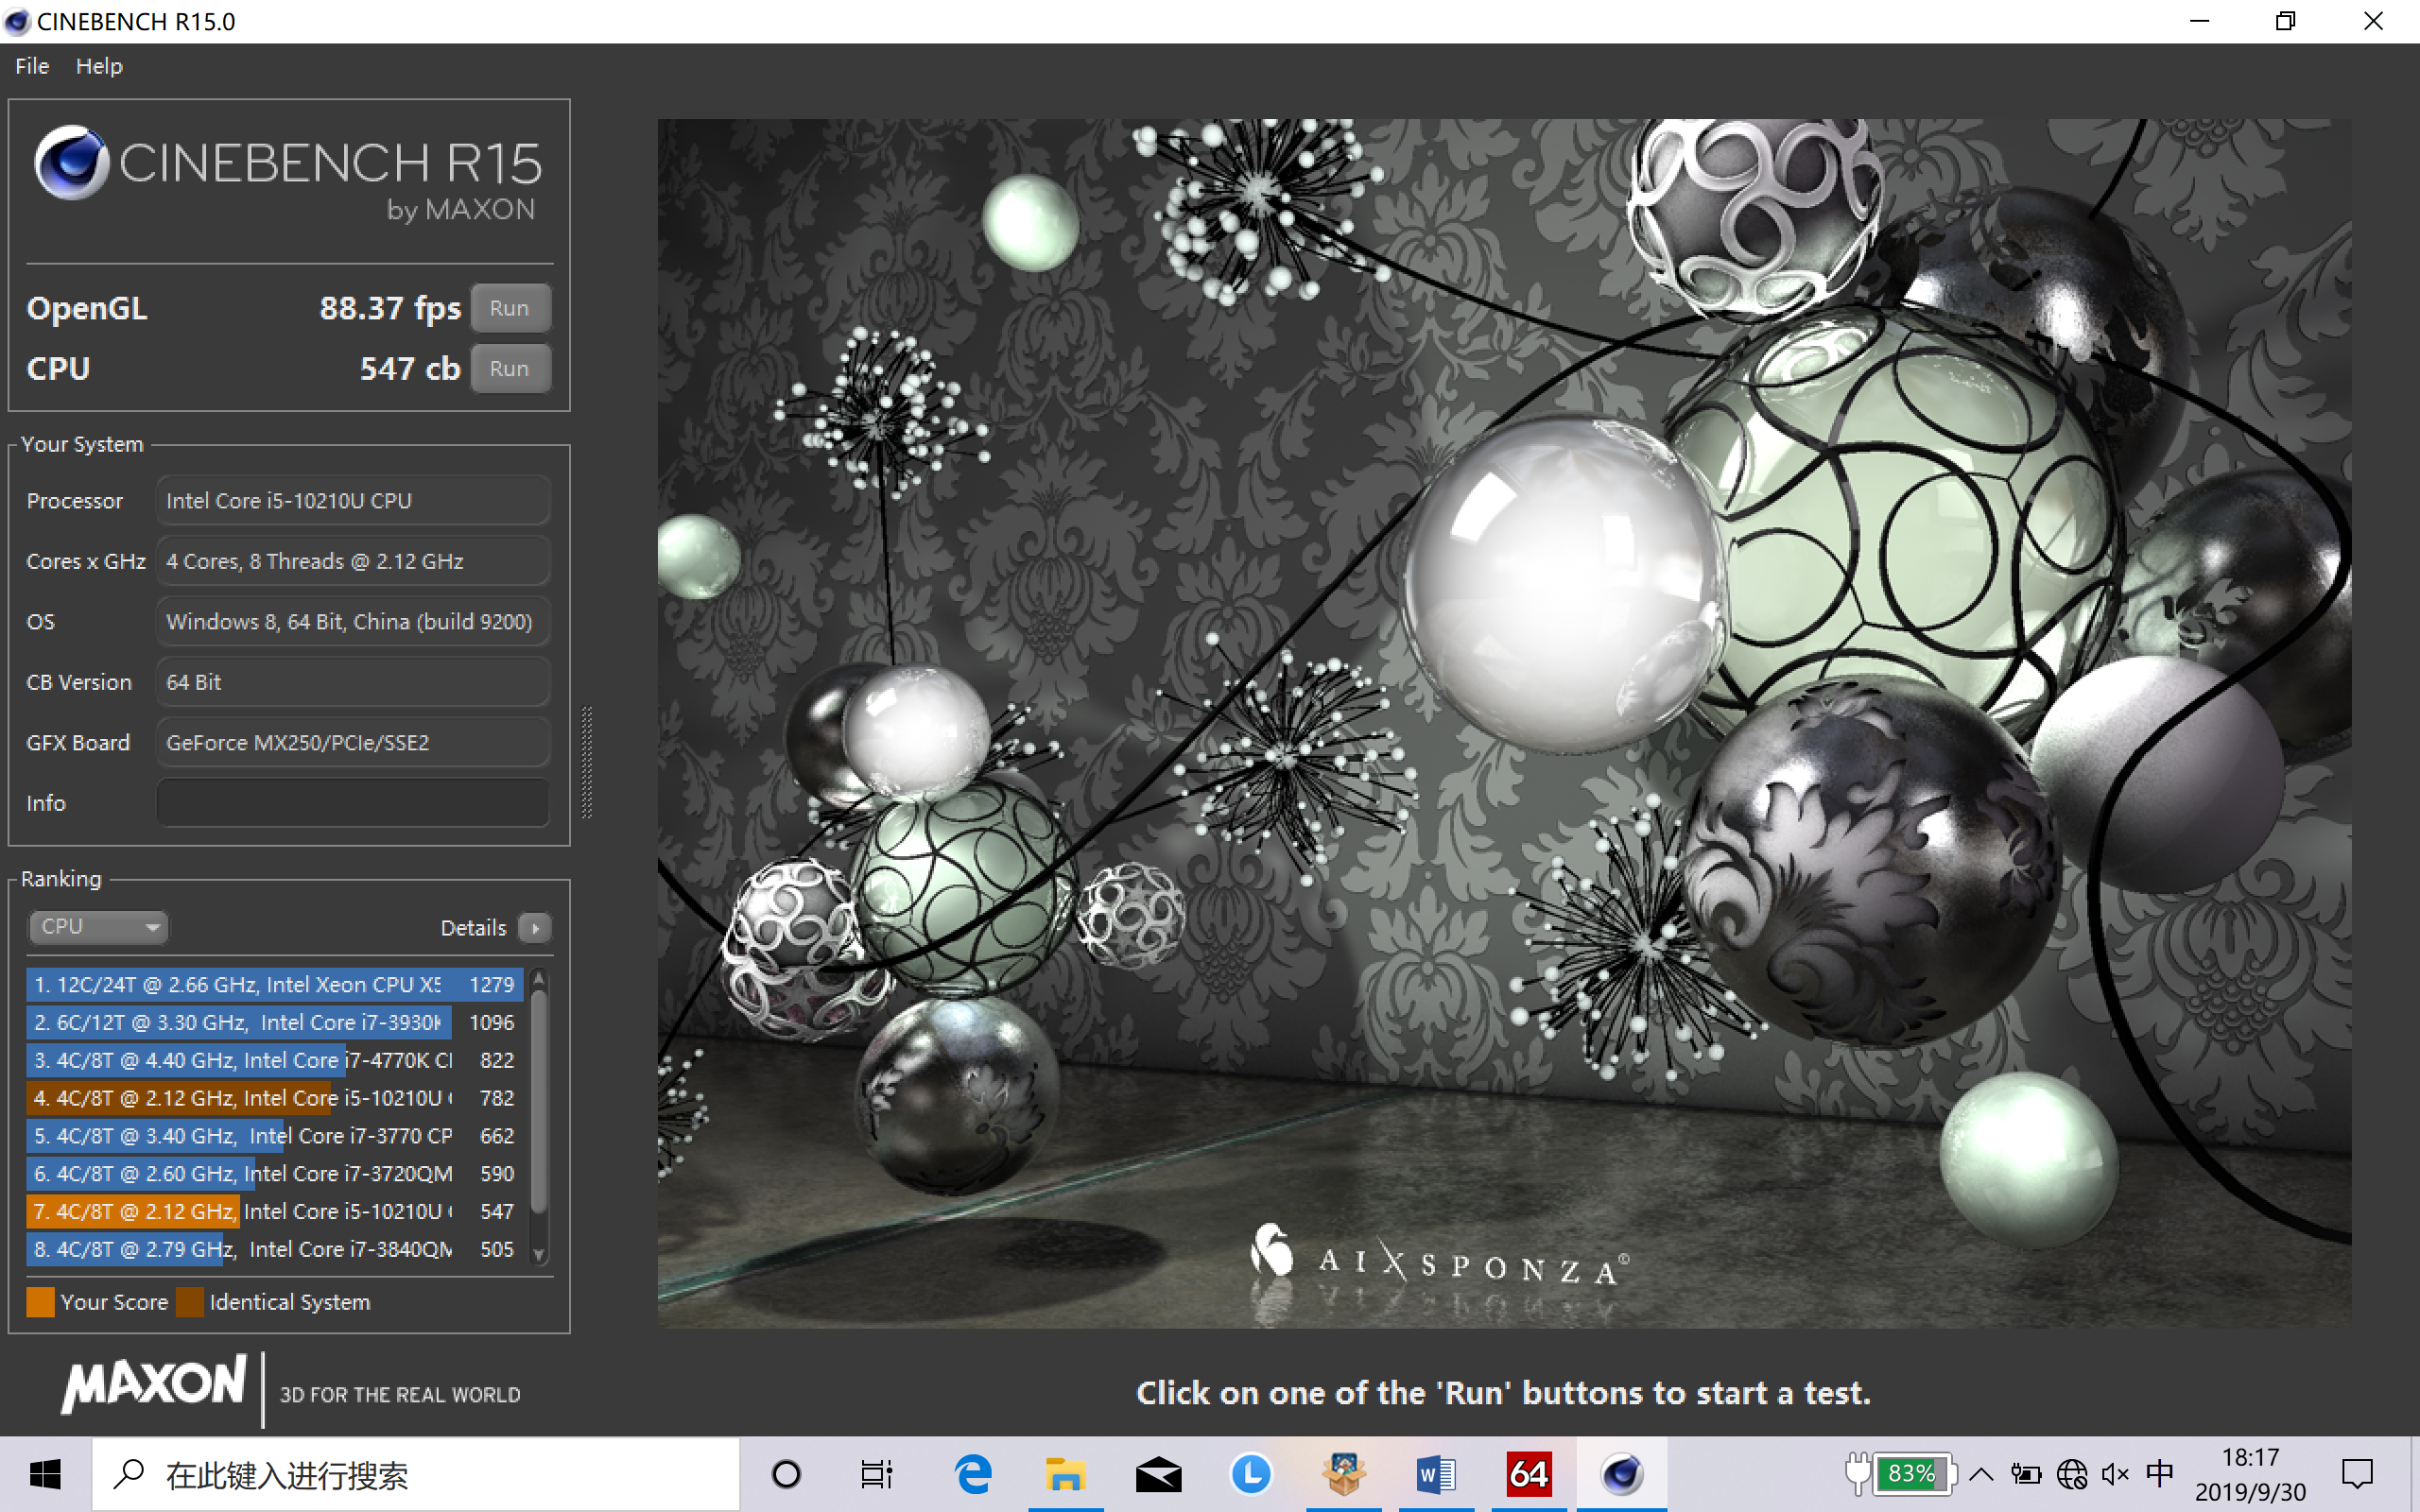
Task: Open Task View on taskbar
Action: [876, 1474]
